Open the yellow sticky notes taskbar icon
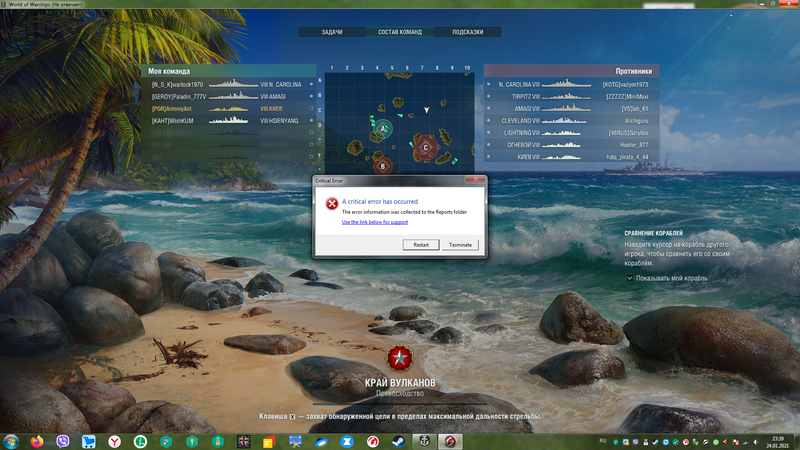Image resolution: width=800 pixels, height=450 pixels. click(x=269, y=441)
